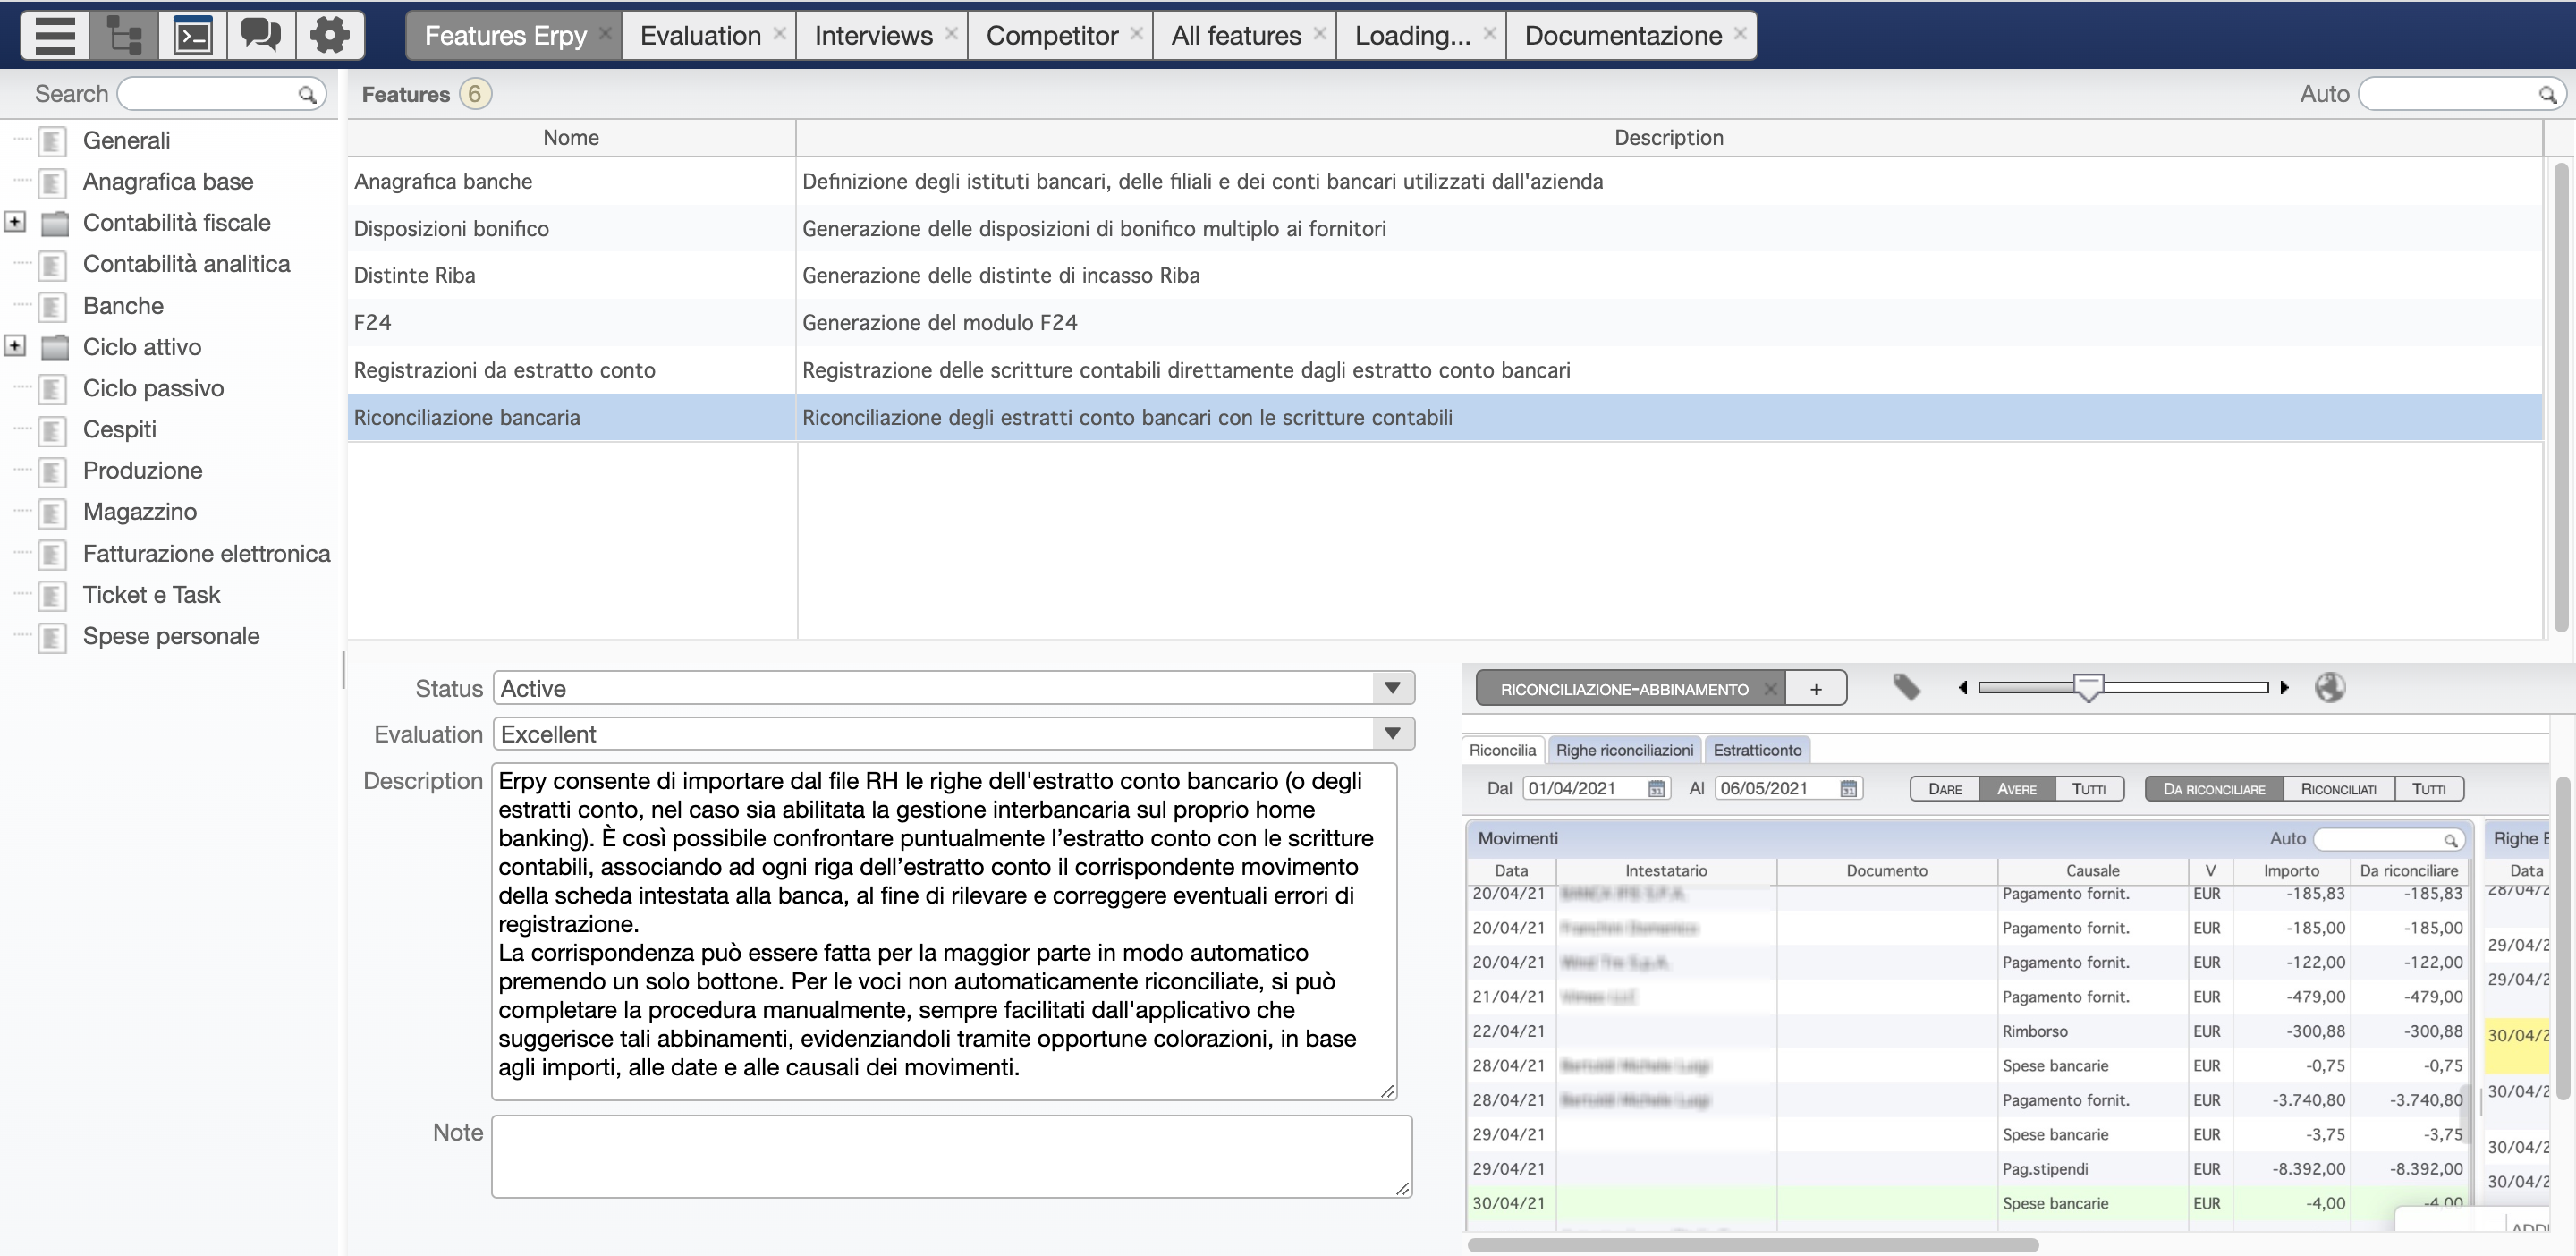This screenshot has width=2576, height=1256.
Task: Open the hamburger menu icon
Action: [x=55, y=35]
